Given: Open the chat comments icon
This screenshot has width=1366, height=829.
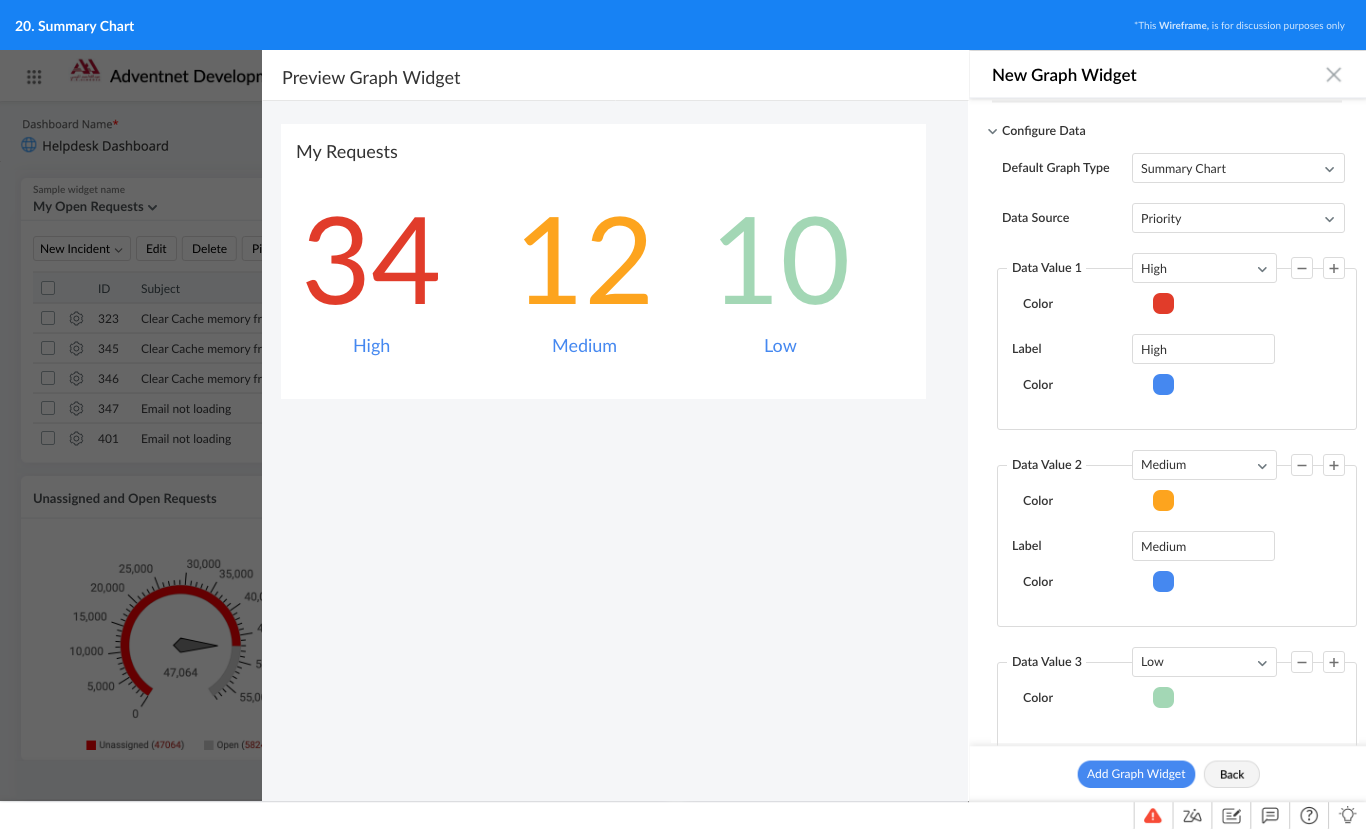Looking at the screenshot, I should coord(1270,815).
